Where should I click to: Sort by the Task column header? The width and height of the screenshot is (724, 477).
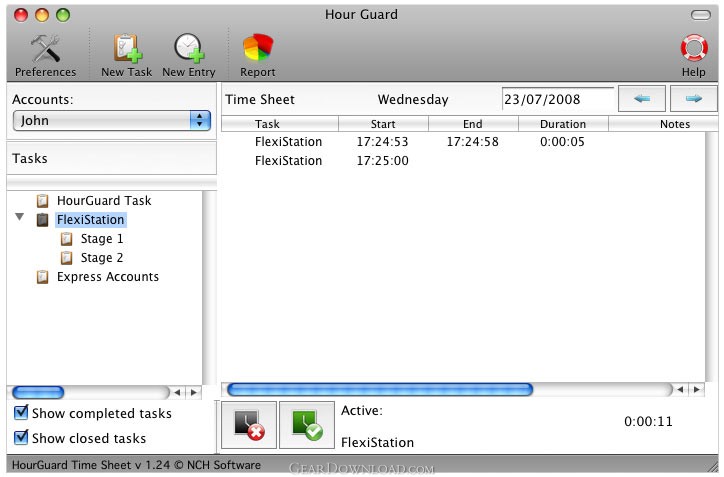pyautogui.click(x=280, y=124)
